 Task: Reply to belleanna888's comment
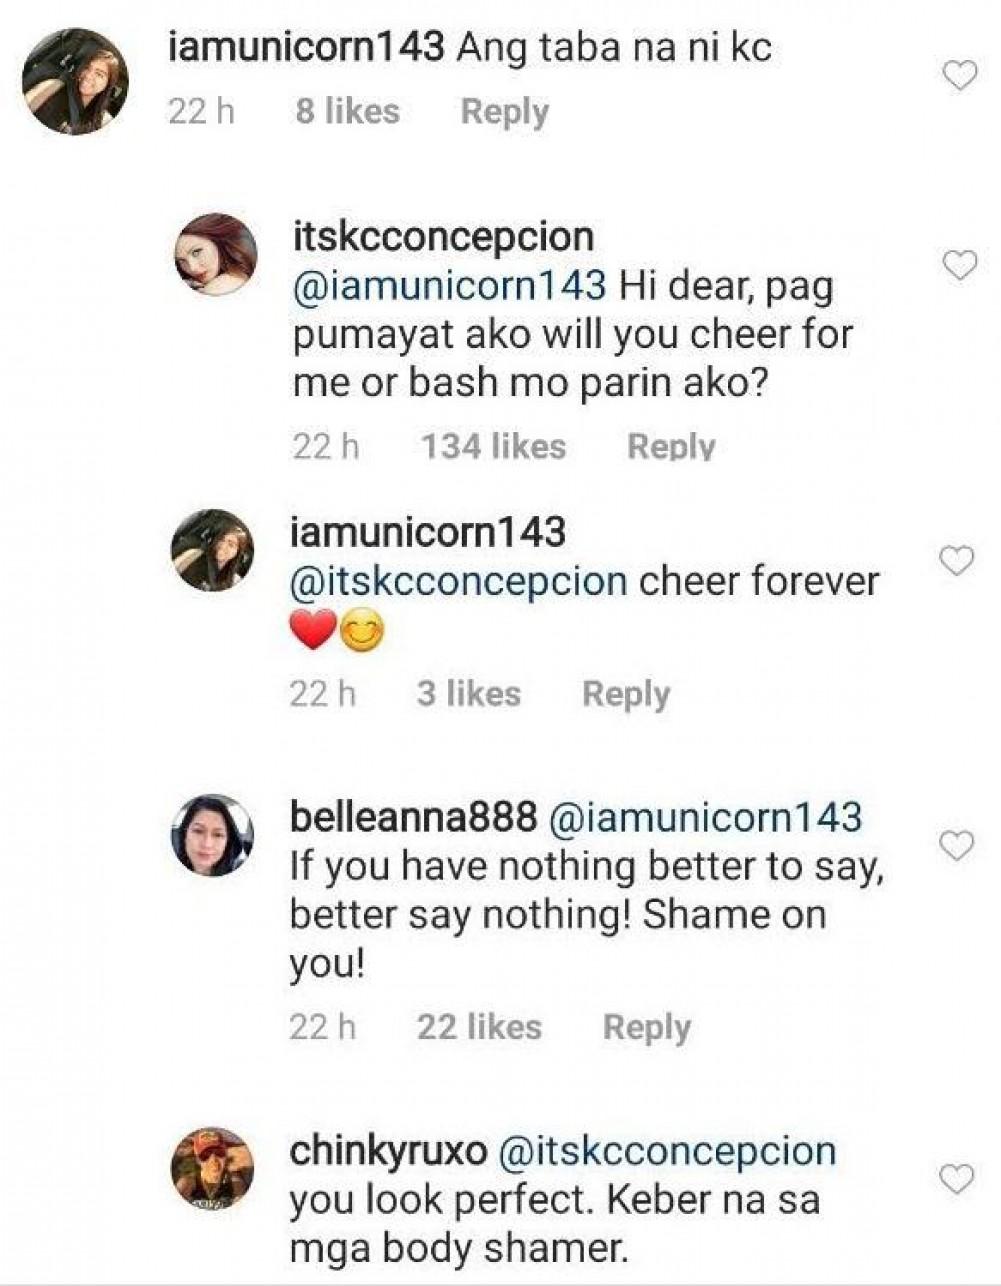[x=646, y=1027]
